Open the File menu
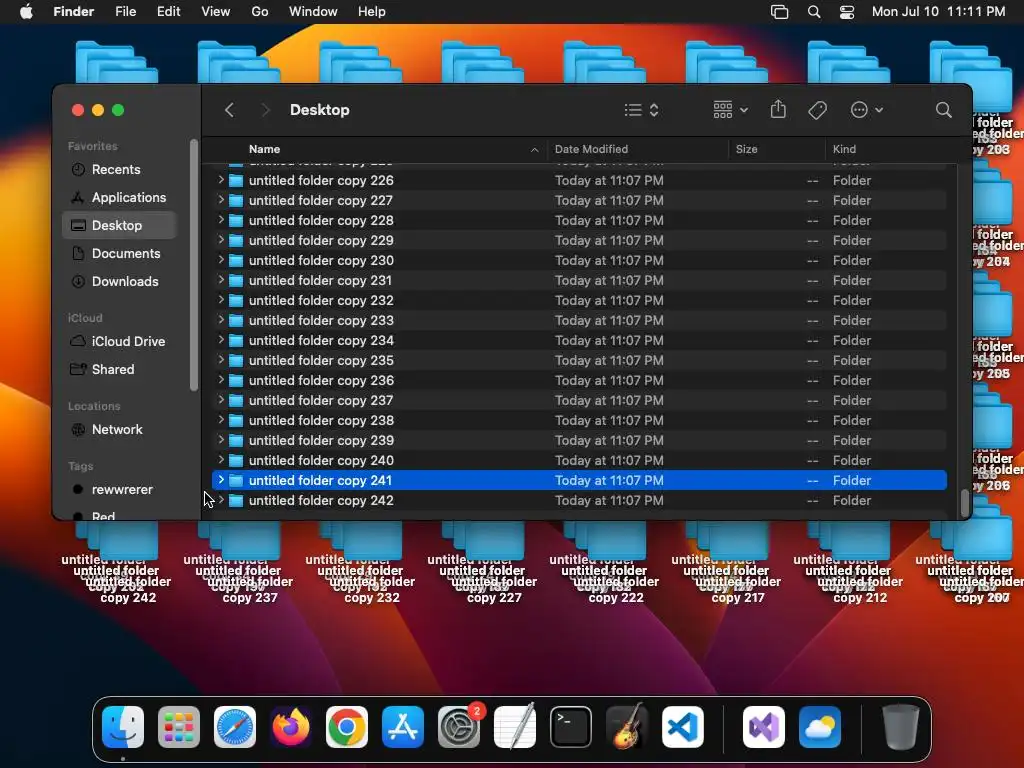This screenshot has height=768, width=1024. tap(125, 12)
